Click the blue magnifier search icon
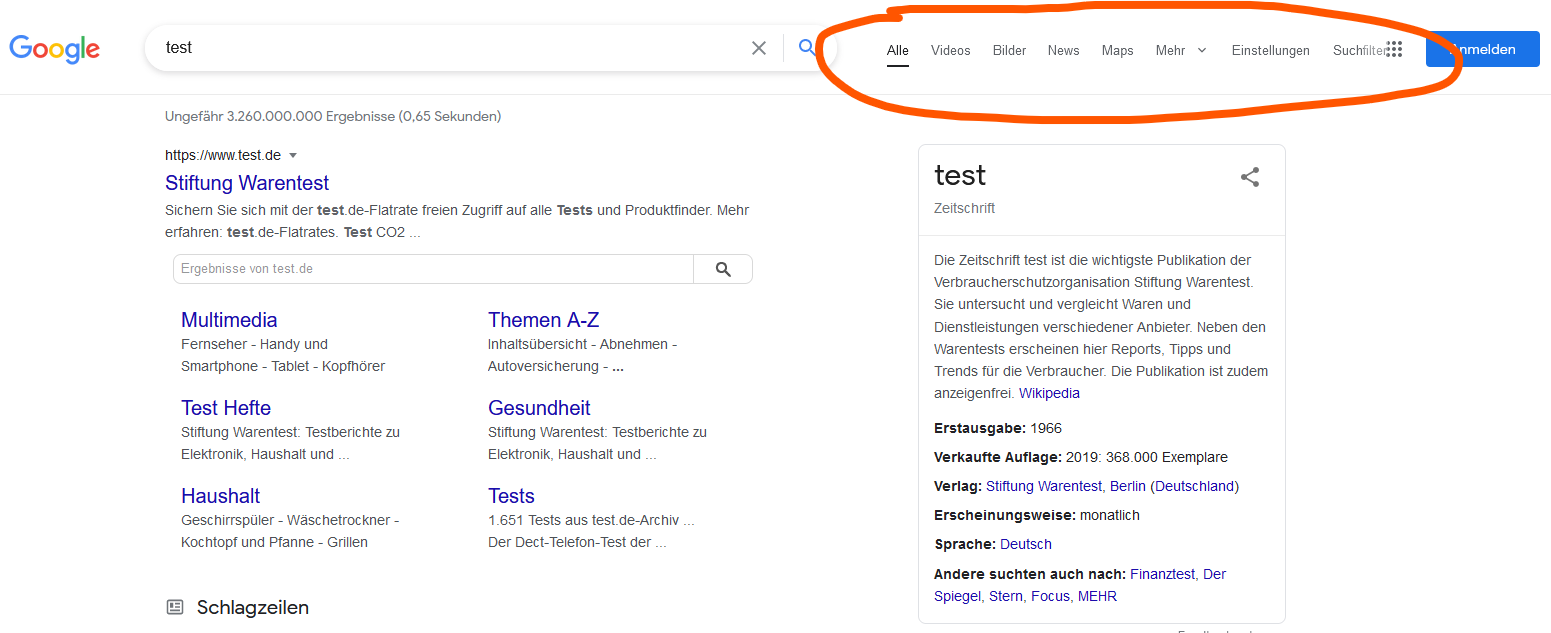Viewport: 1551px width, 633px height. [x=807, y=47]
